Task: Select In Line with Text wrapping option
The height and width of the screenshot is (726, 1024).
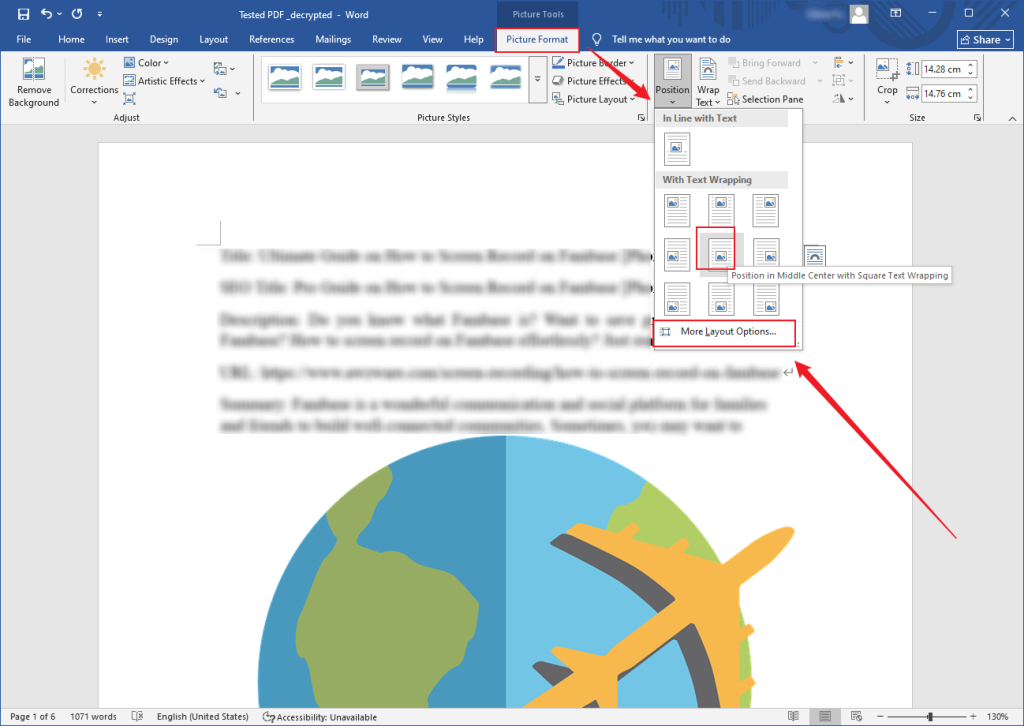Action: pyautogui.click(x=677, y=148)
